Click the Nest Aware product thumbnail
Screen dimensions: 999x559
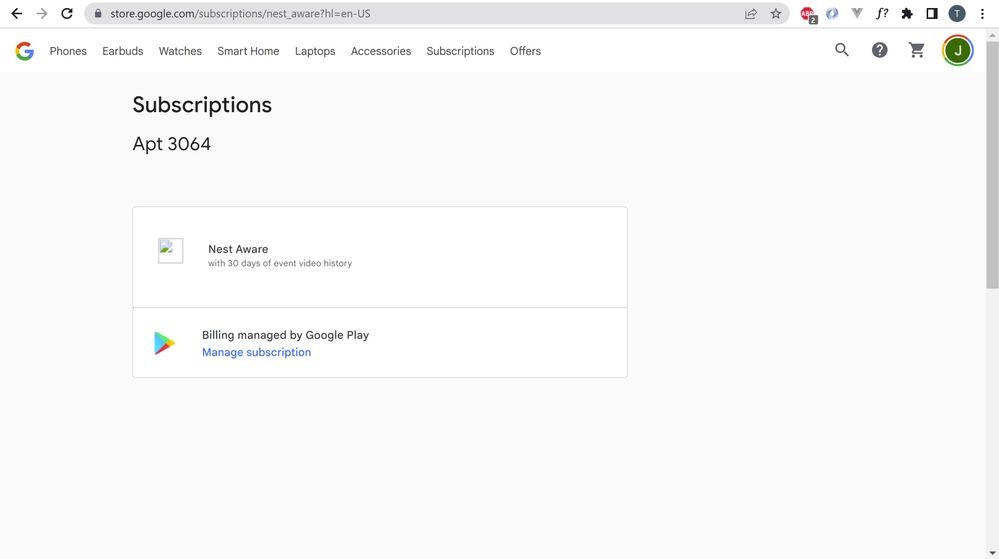[171, 251]
